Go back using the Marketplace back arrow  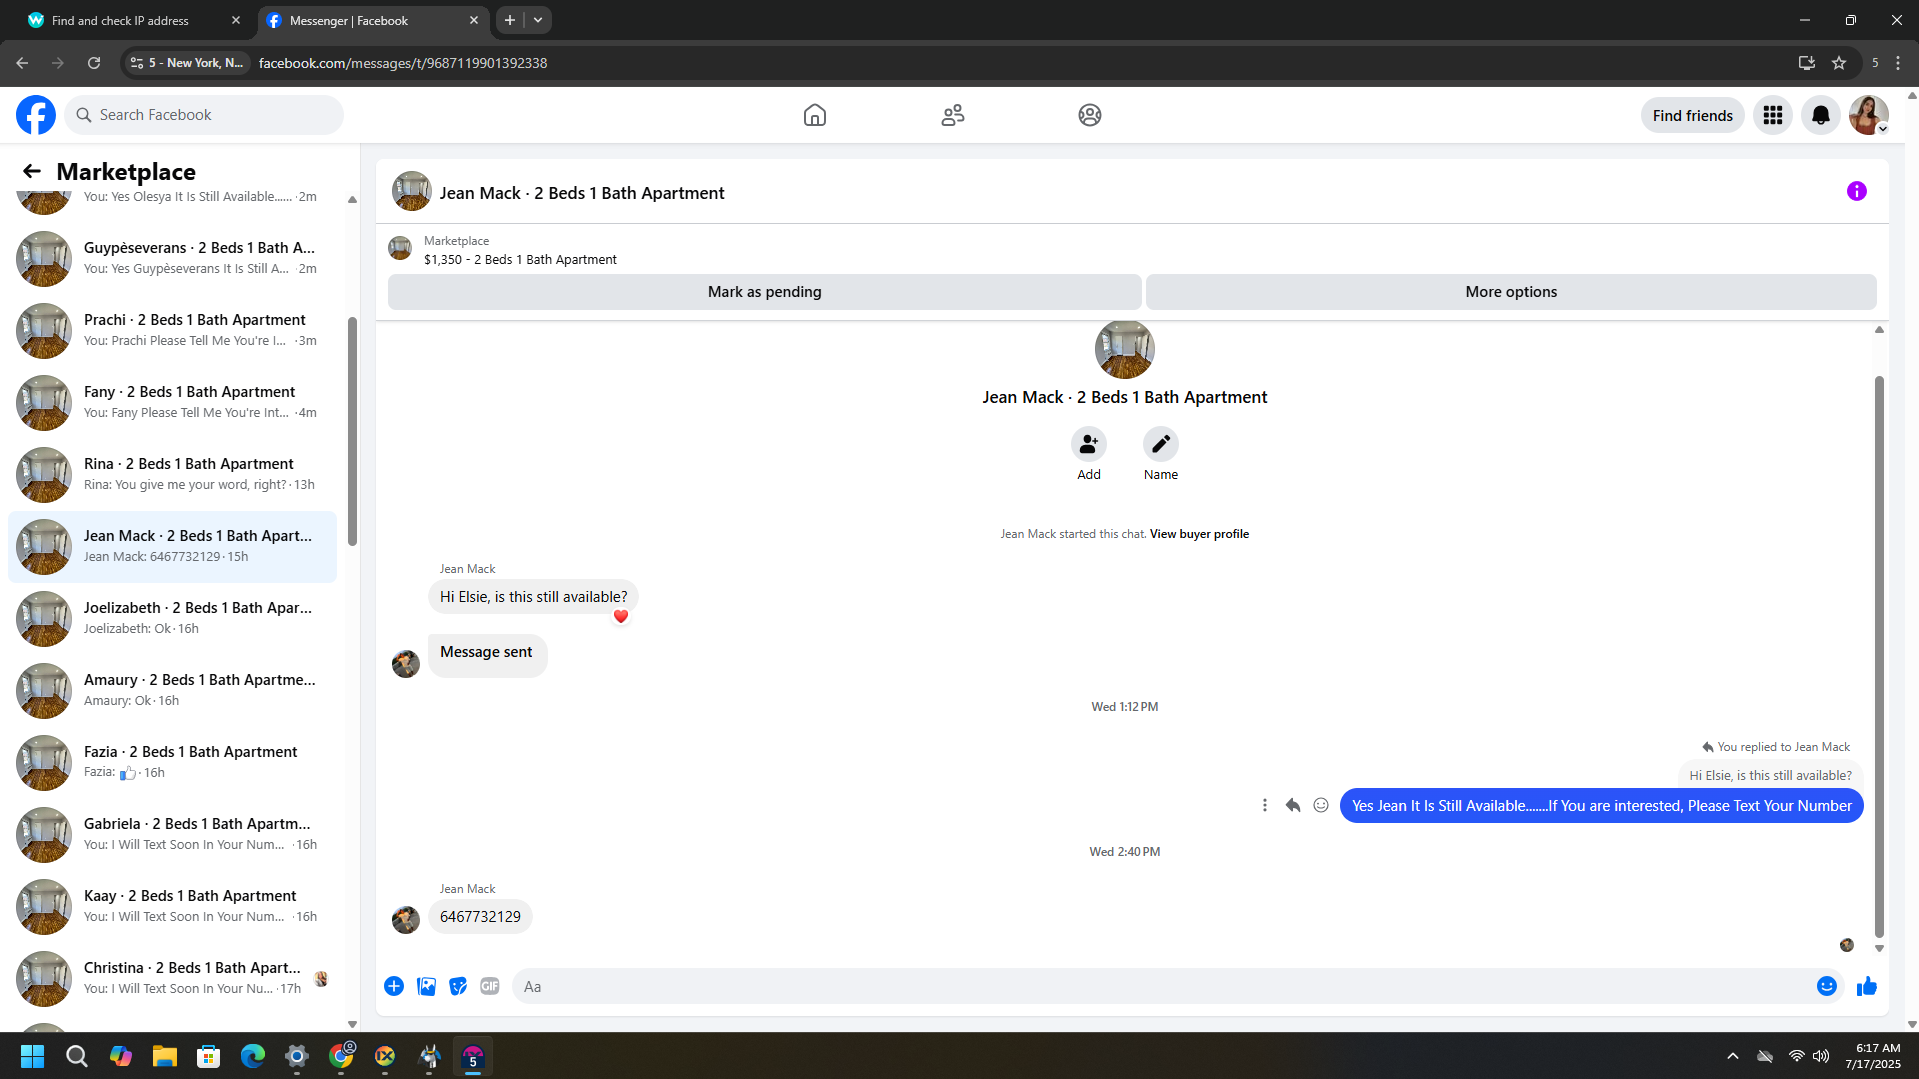32,171
